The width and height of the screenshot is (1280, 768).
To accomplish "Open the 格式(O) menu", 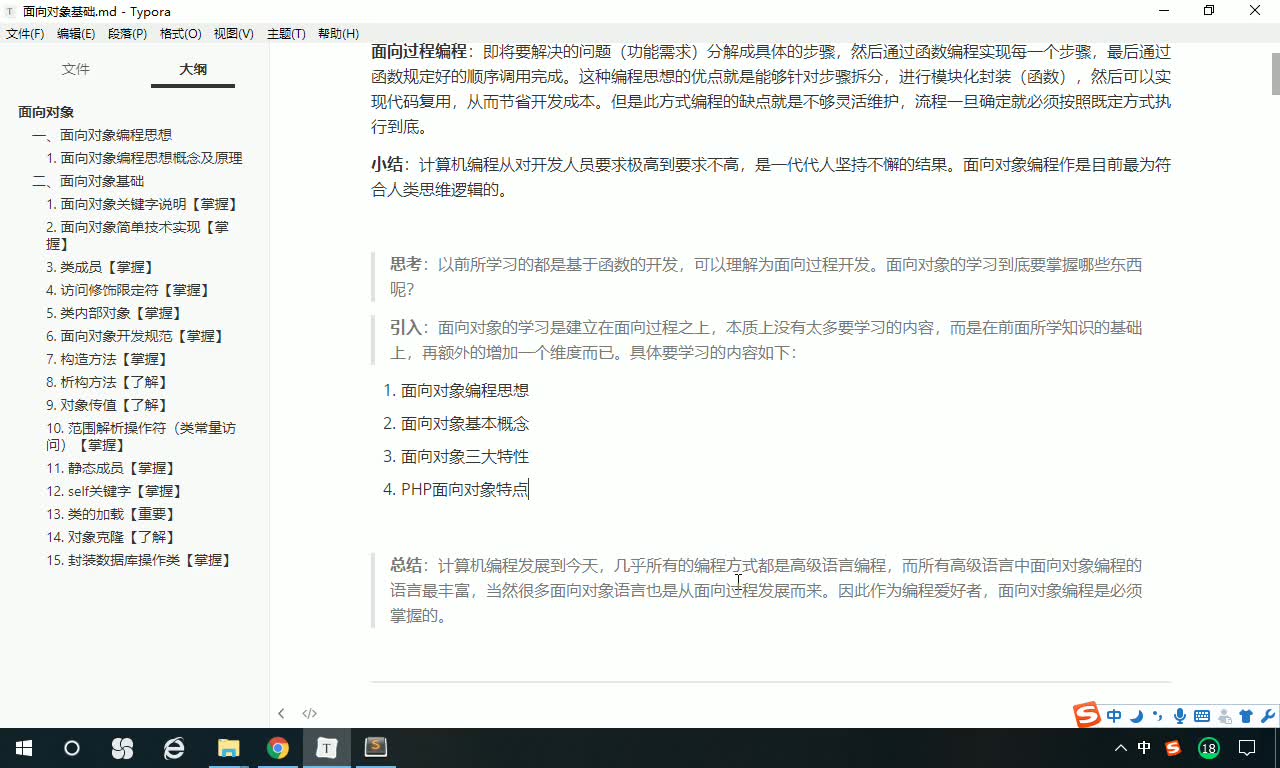I will click(180, 34).
